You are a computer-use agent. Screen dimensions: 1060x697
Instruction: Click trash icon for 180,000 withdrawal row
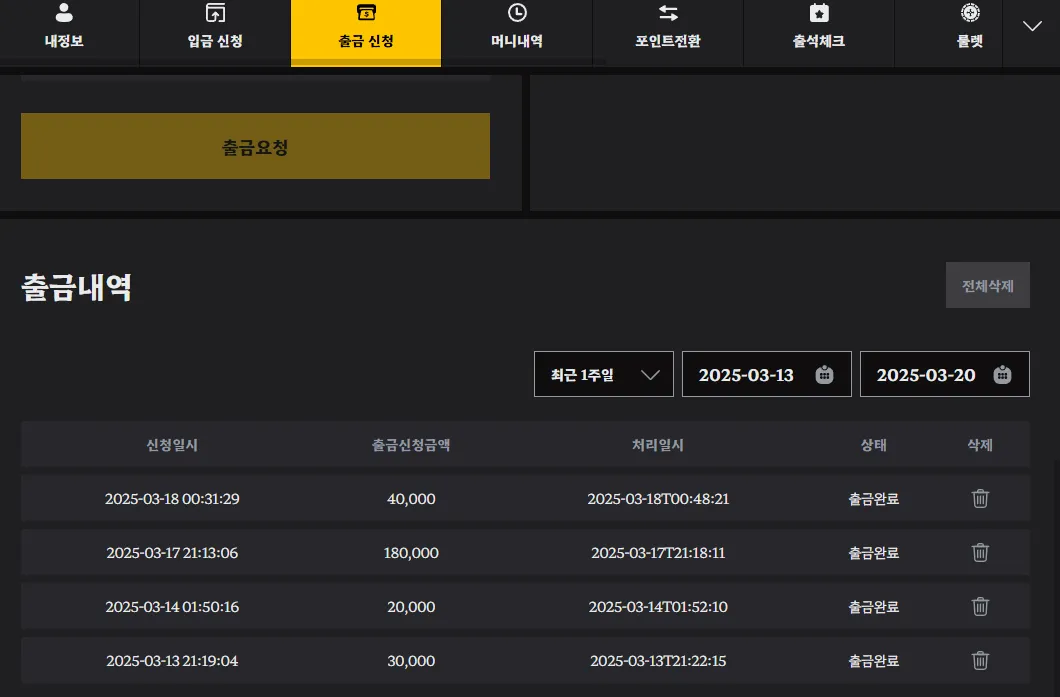[x=980, y=552]
